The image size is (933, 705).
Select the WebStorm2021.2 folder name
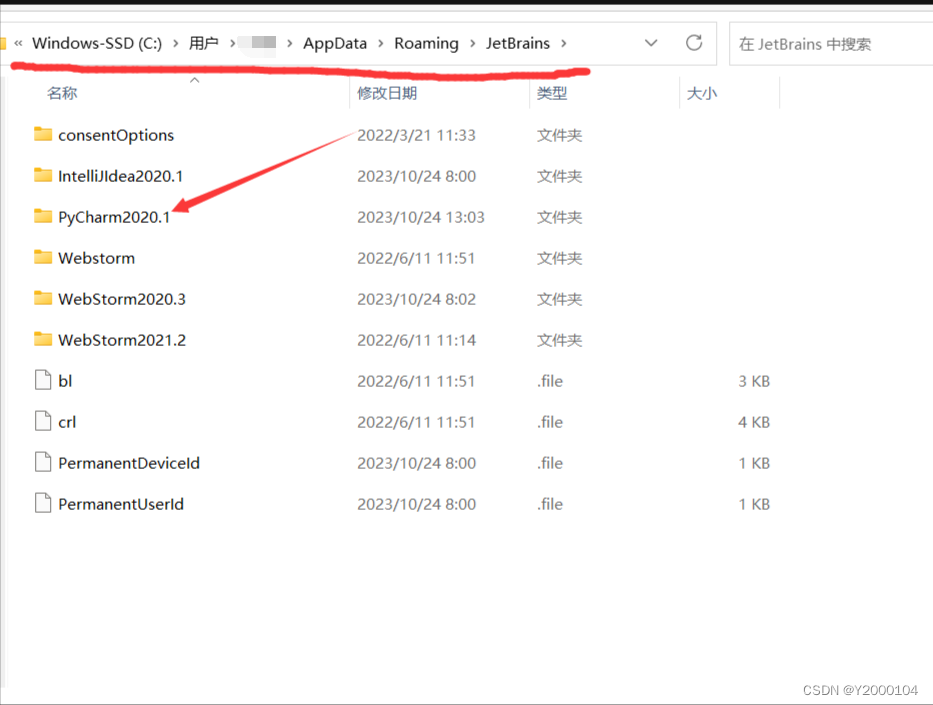tap(121, 340)
